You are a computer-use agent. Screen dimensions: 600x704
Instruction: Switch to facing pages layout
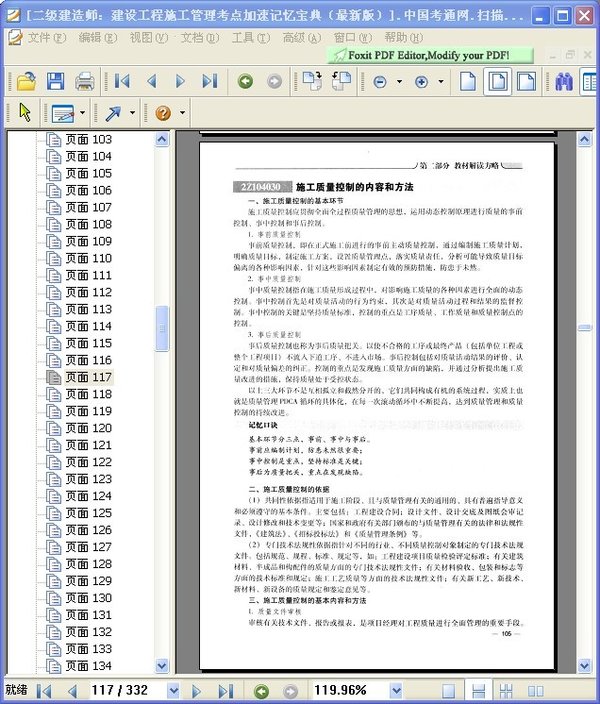click(535, 691)
